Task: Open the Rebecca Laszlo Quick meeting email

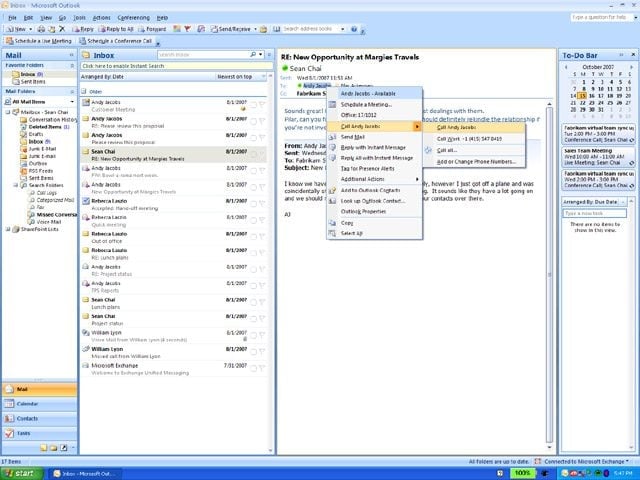Action: 173,221
